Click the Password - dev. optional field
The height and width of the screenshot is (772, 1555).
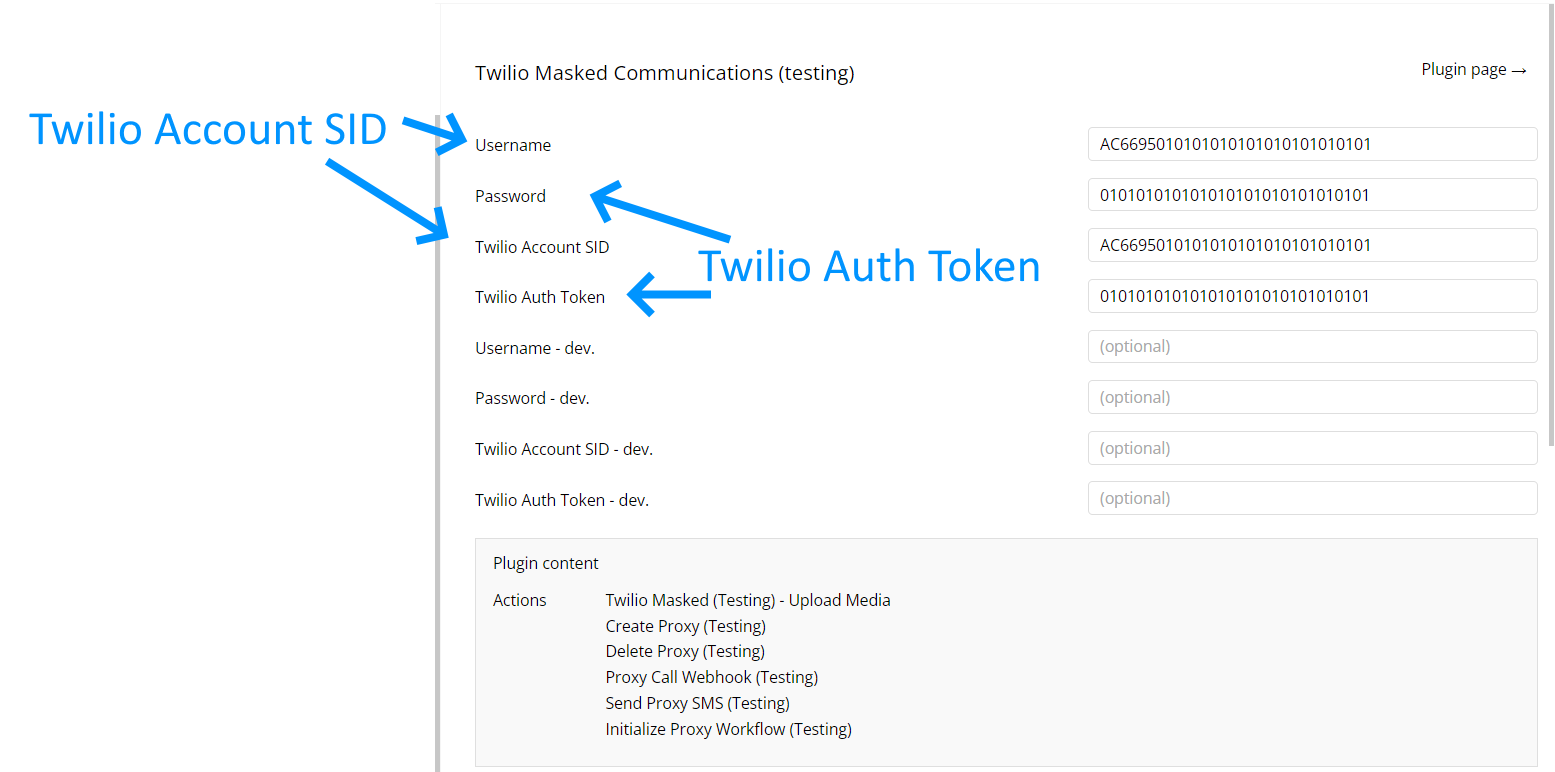[1312, 397]
